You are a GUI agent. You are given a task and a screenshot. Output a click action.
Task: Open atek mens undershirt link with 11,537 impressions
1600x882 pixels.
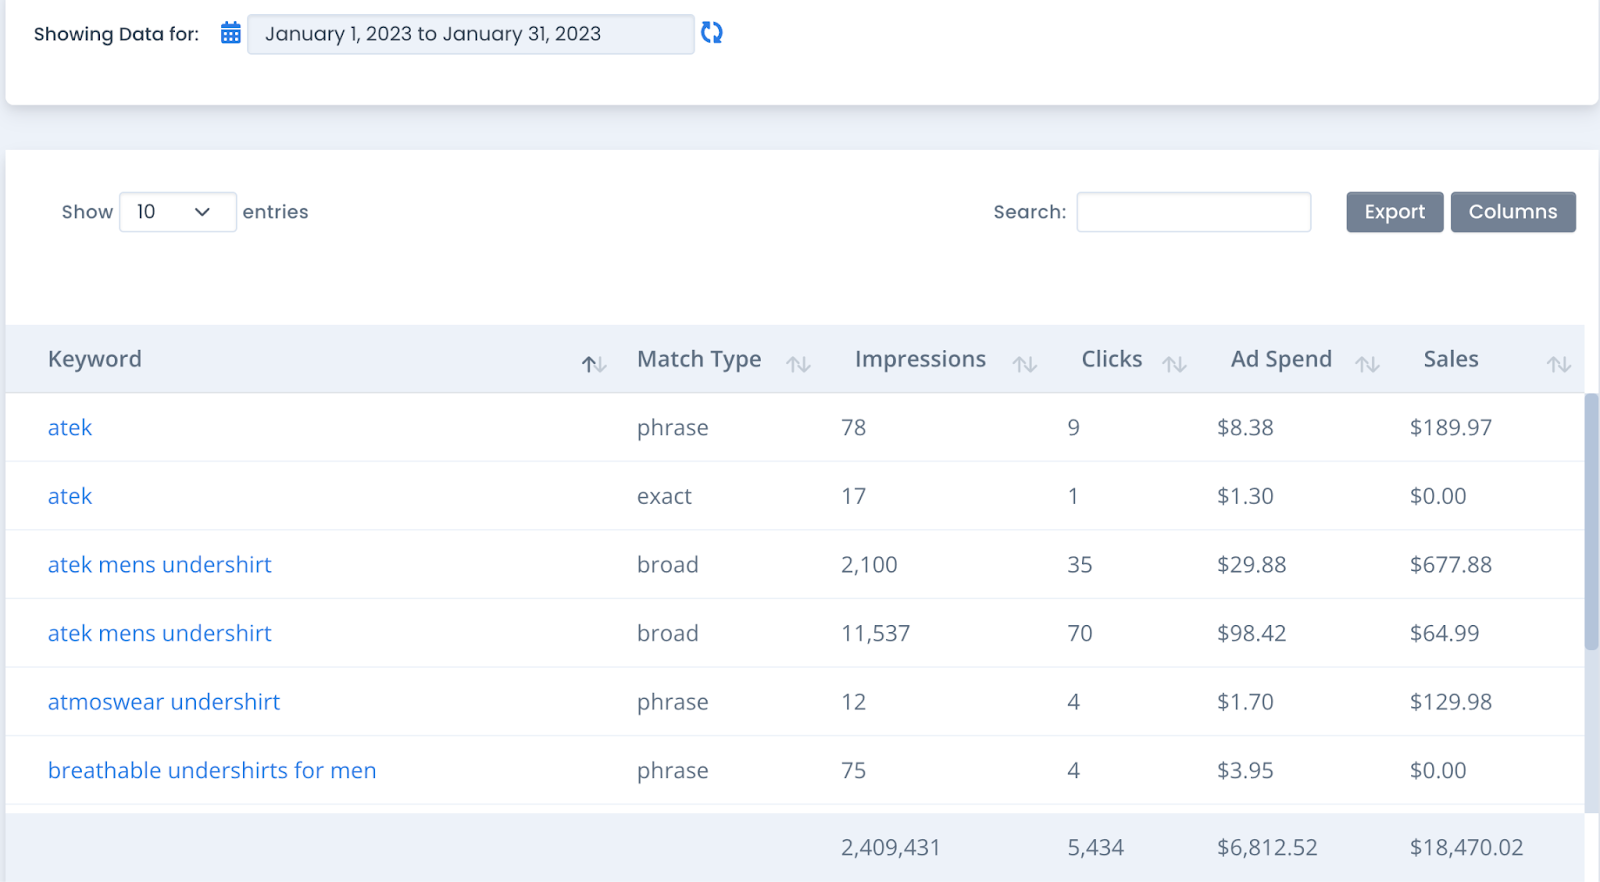click(160, 634)
